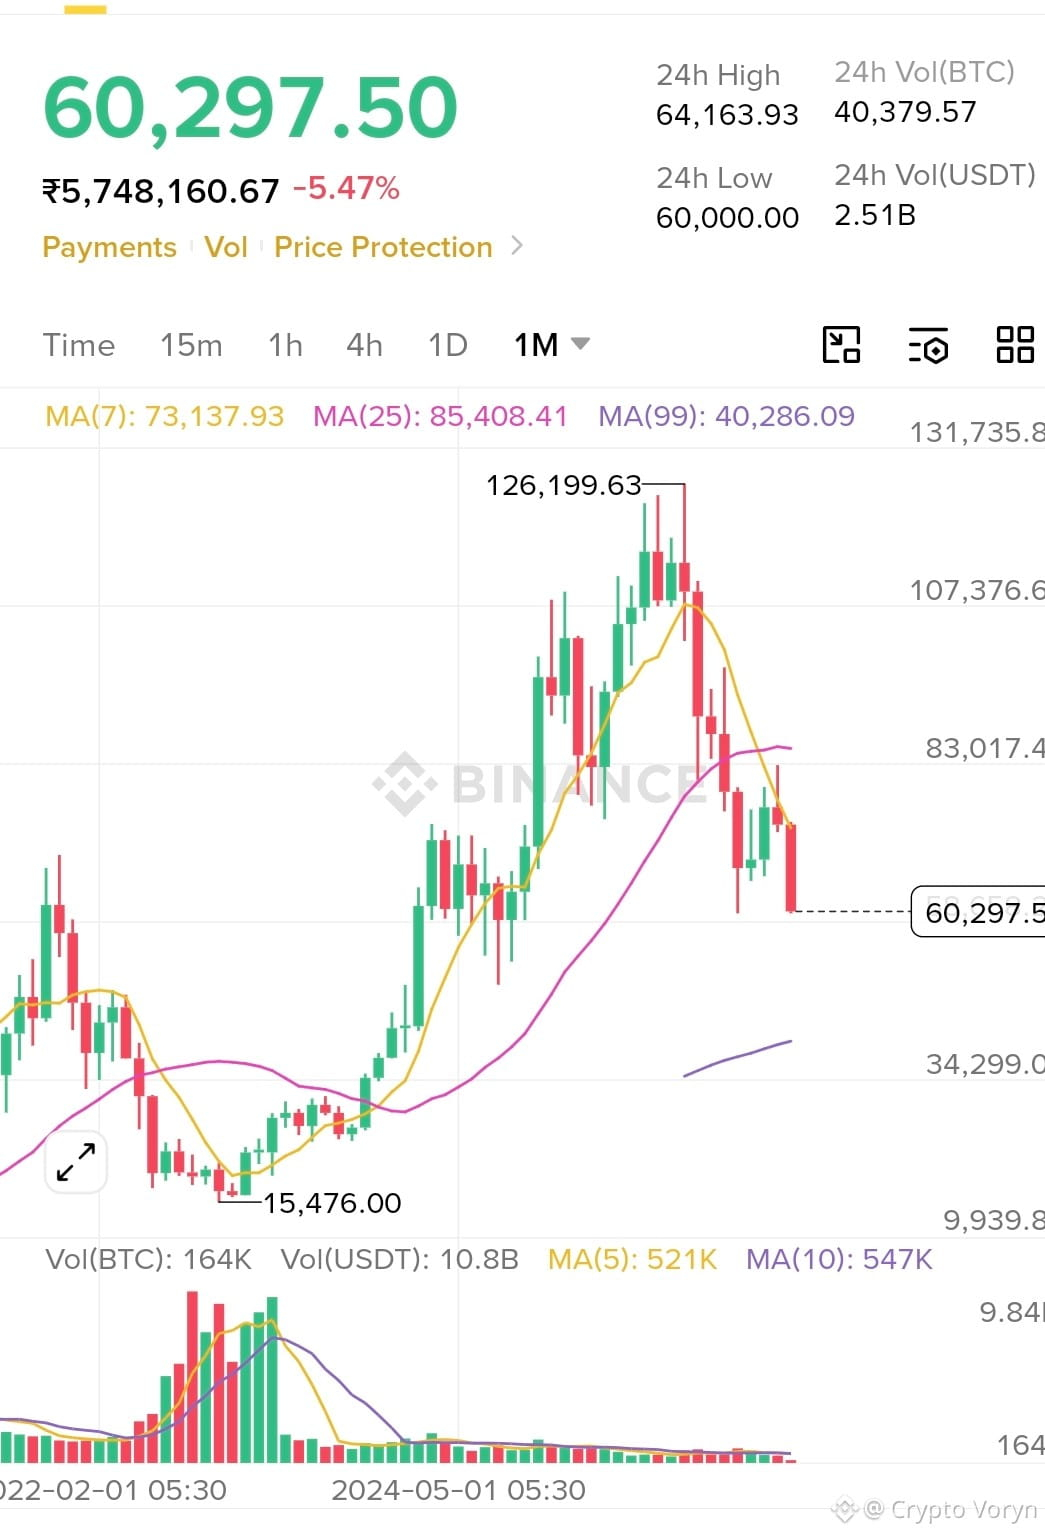The image size is (1045, 1534).
Task: Tap the MA(99): 40,286.09 indicator label
Action: [x=726, y=416]
